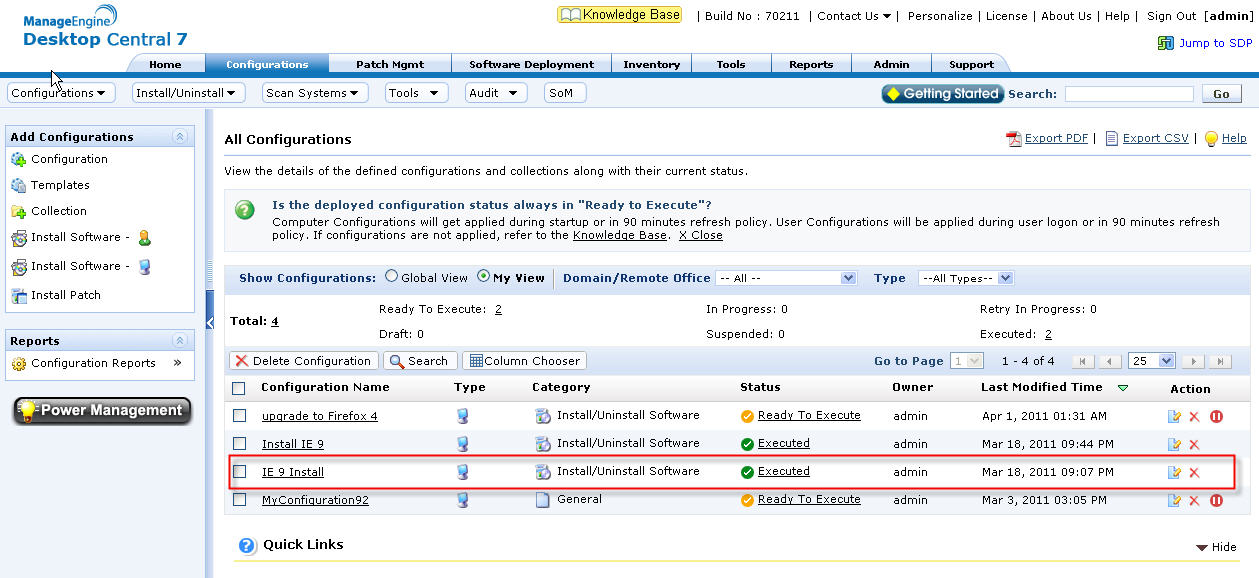The image size is (1259, 578).
Task: Toggle sort arrow beside Last Modified Time
Action: tap(1123, 388)
